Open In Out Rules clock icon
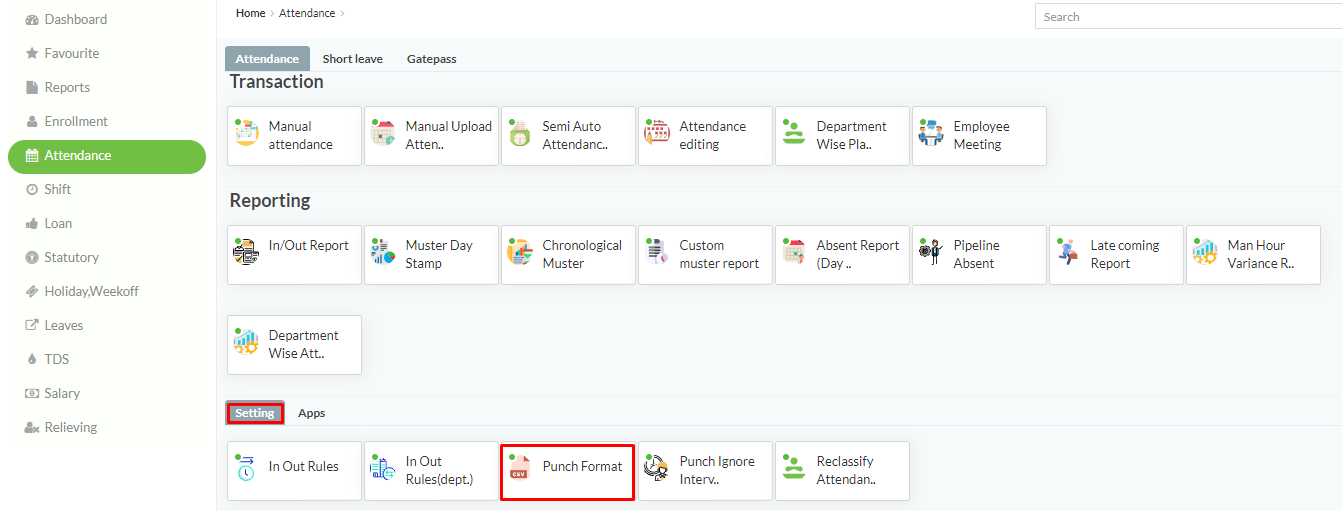1342x511 pixels. (246, 468)
